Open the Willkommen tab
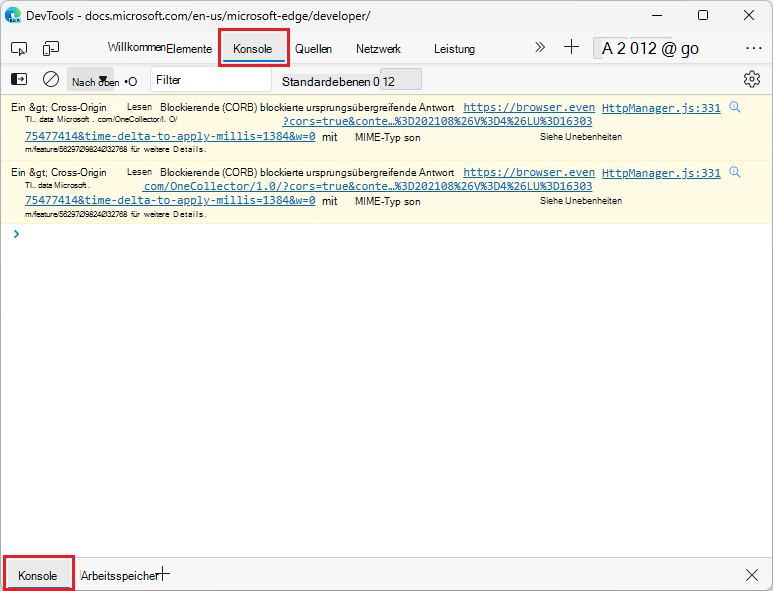Image resolution: width=773 pixels, height=591 pixels. pyautogui.click(x=136, y=47)
